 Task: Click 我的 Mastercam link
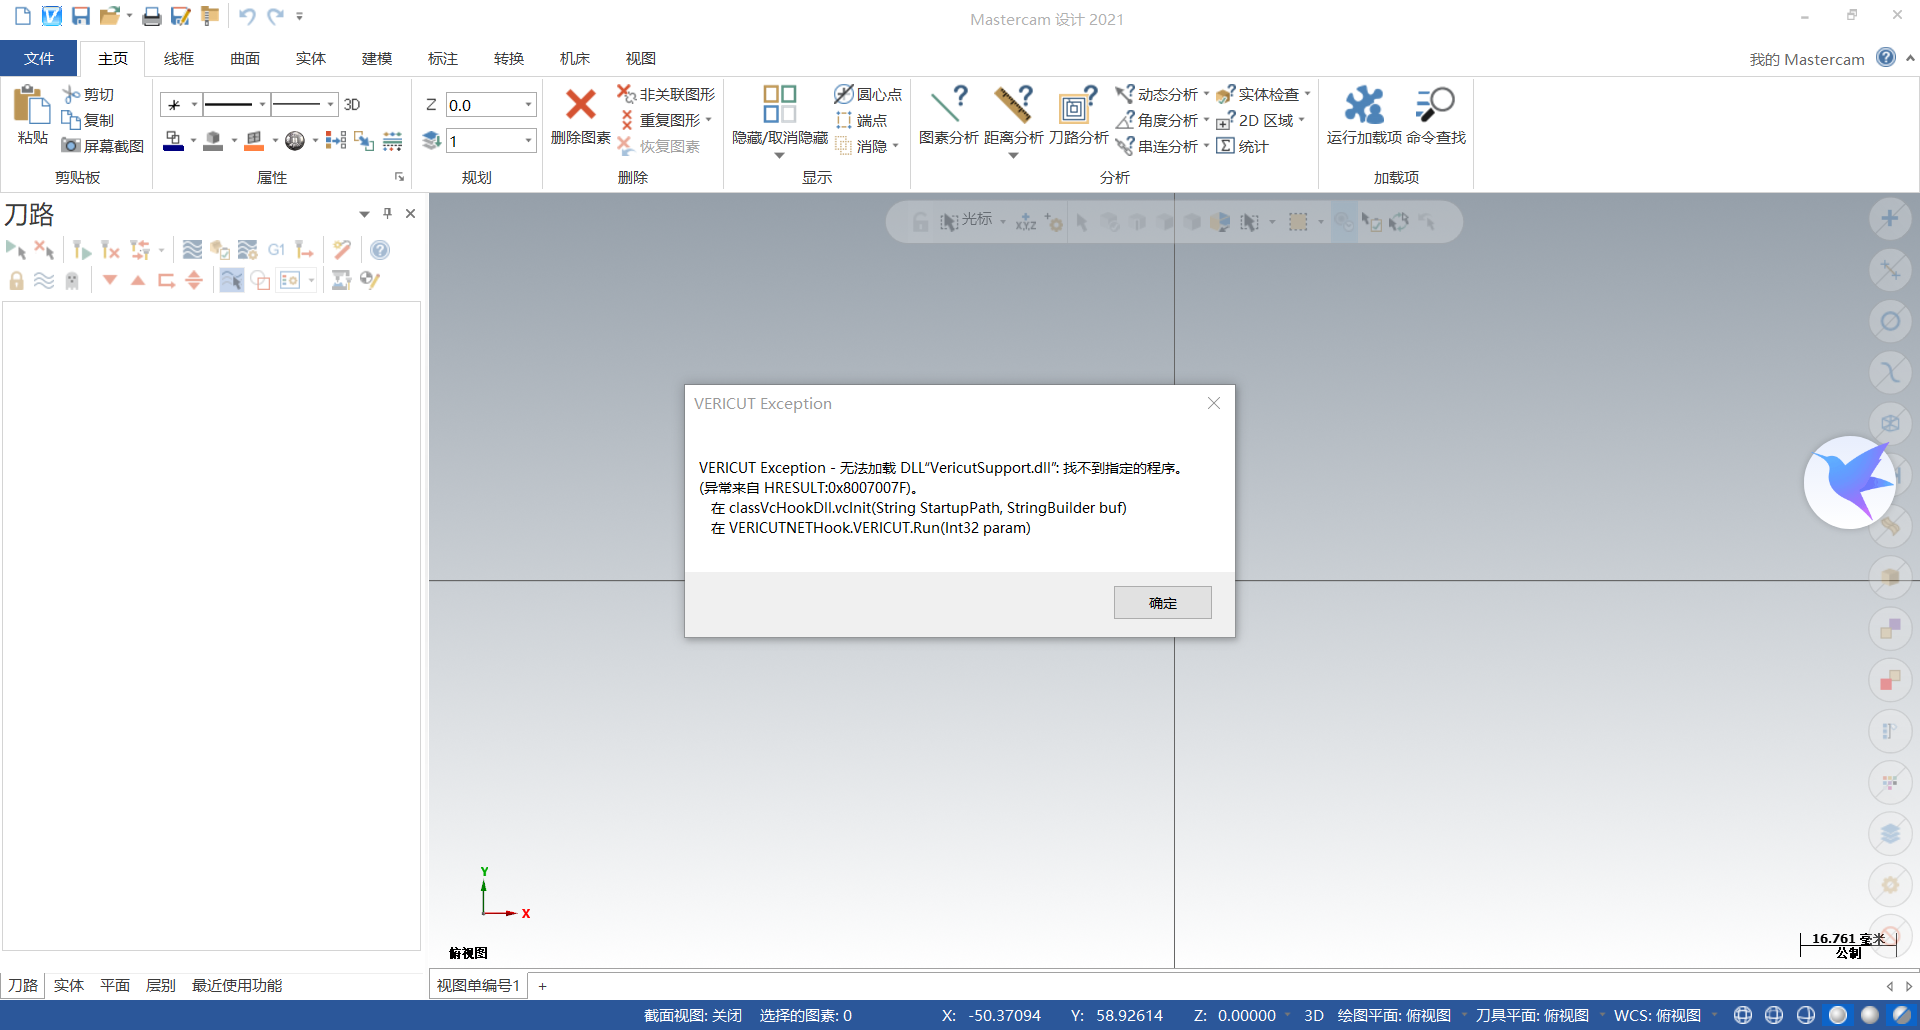point(1807,59)
